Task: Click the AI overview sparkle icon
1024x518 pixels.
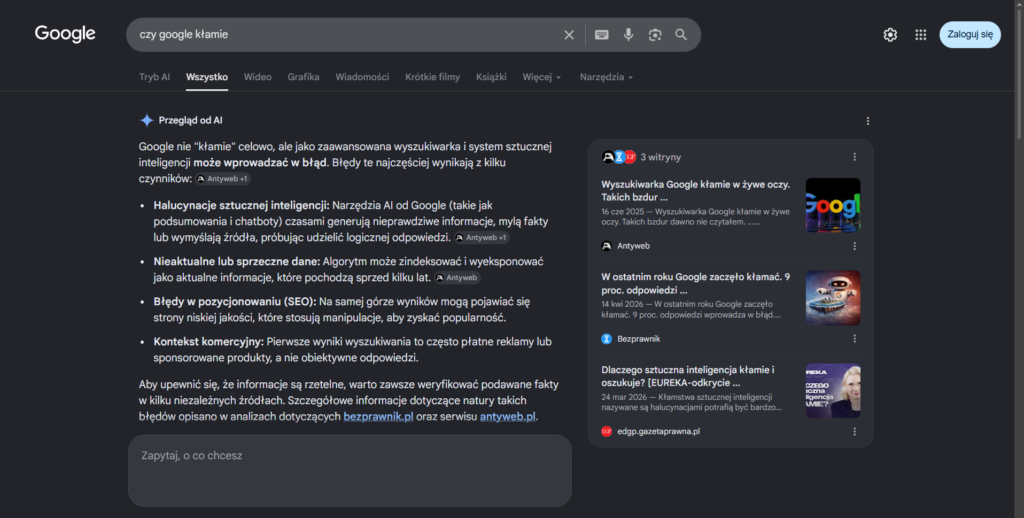Action: (146, 120)
